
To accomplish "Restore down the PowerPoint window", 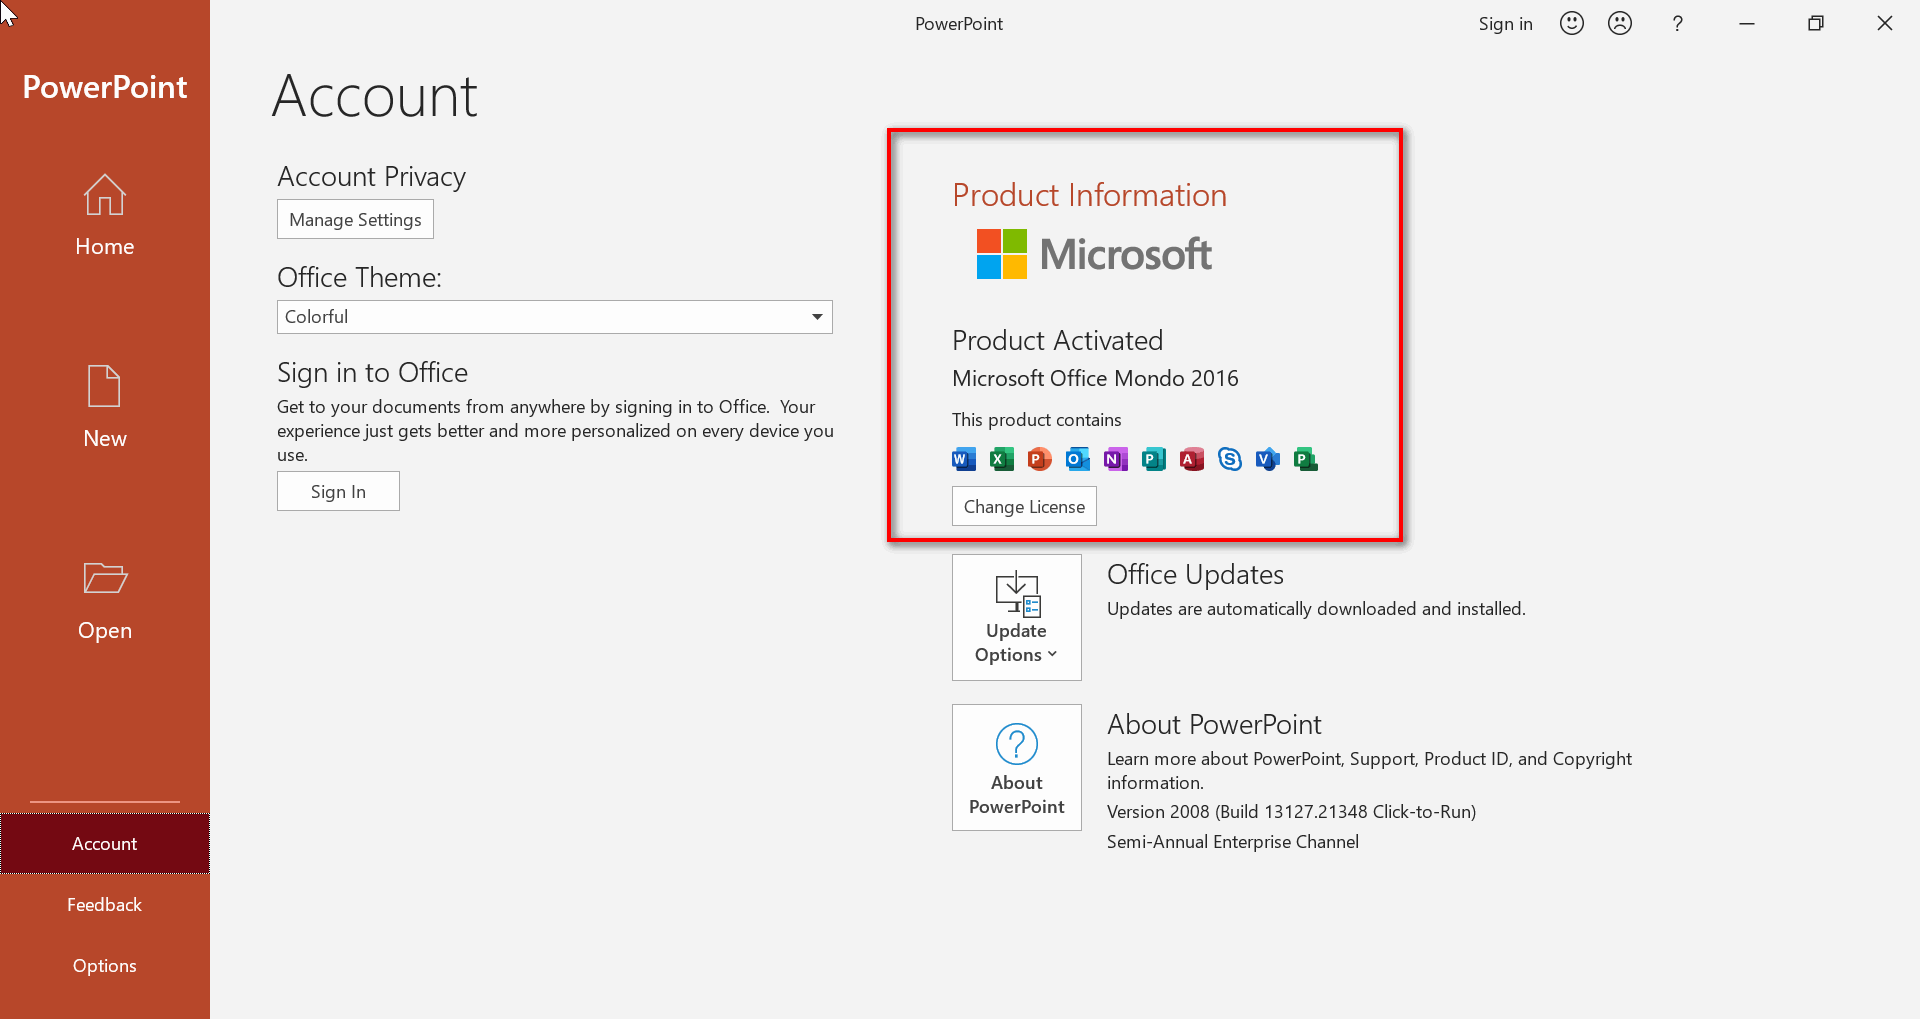I will [1816, 23].
